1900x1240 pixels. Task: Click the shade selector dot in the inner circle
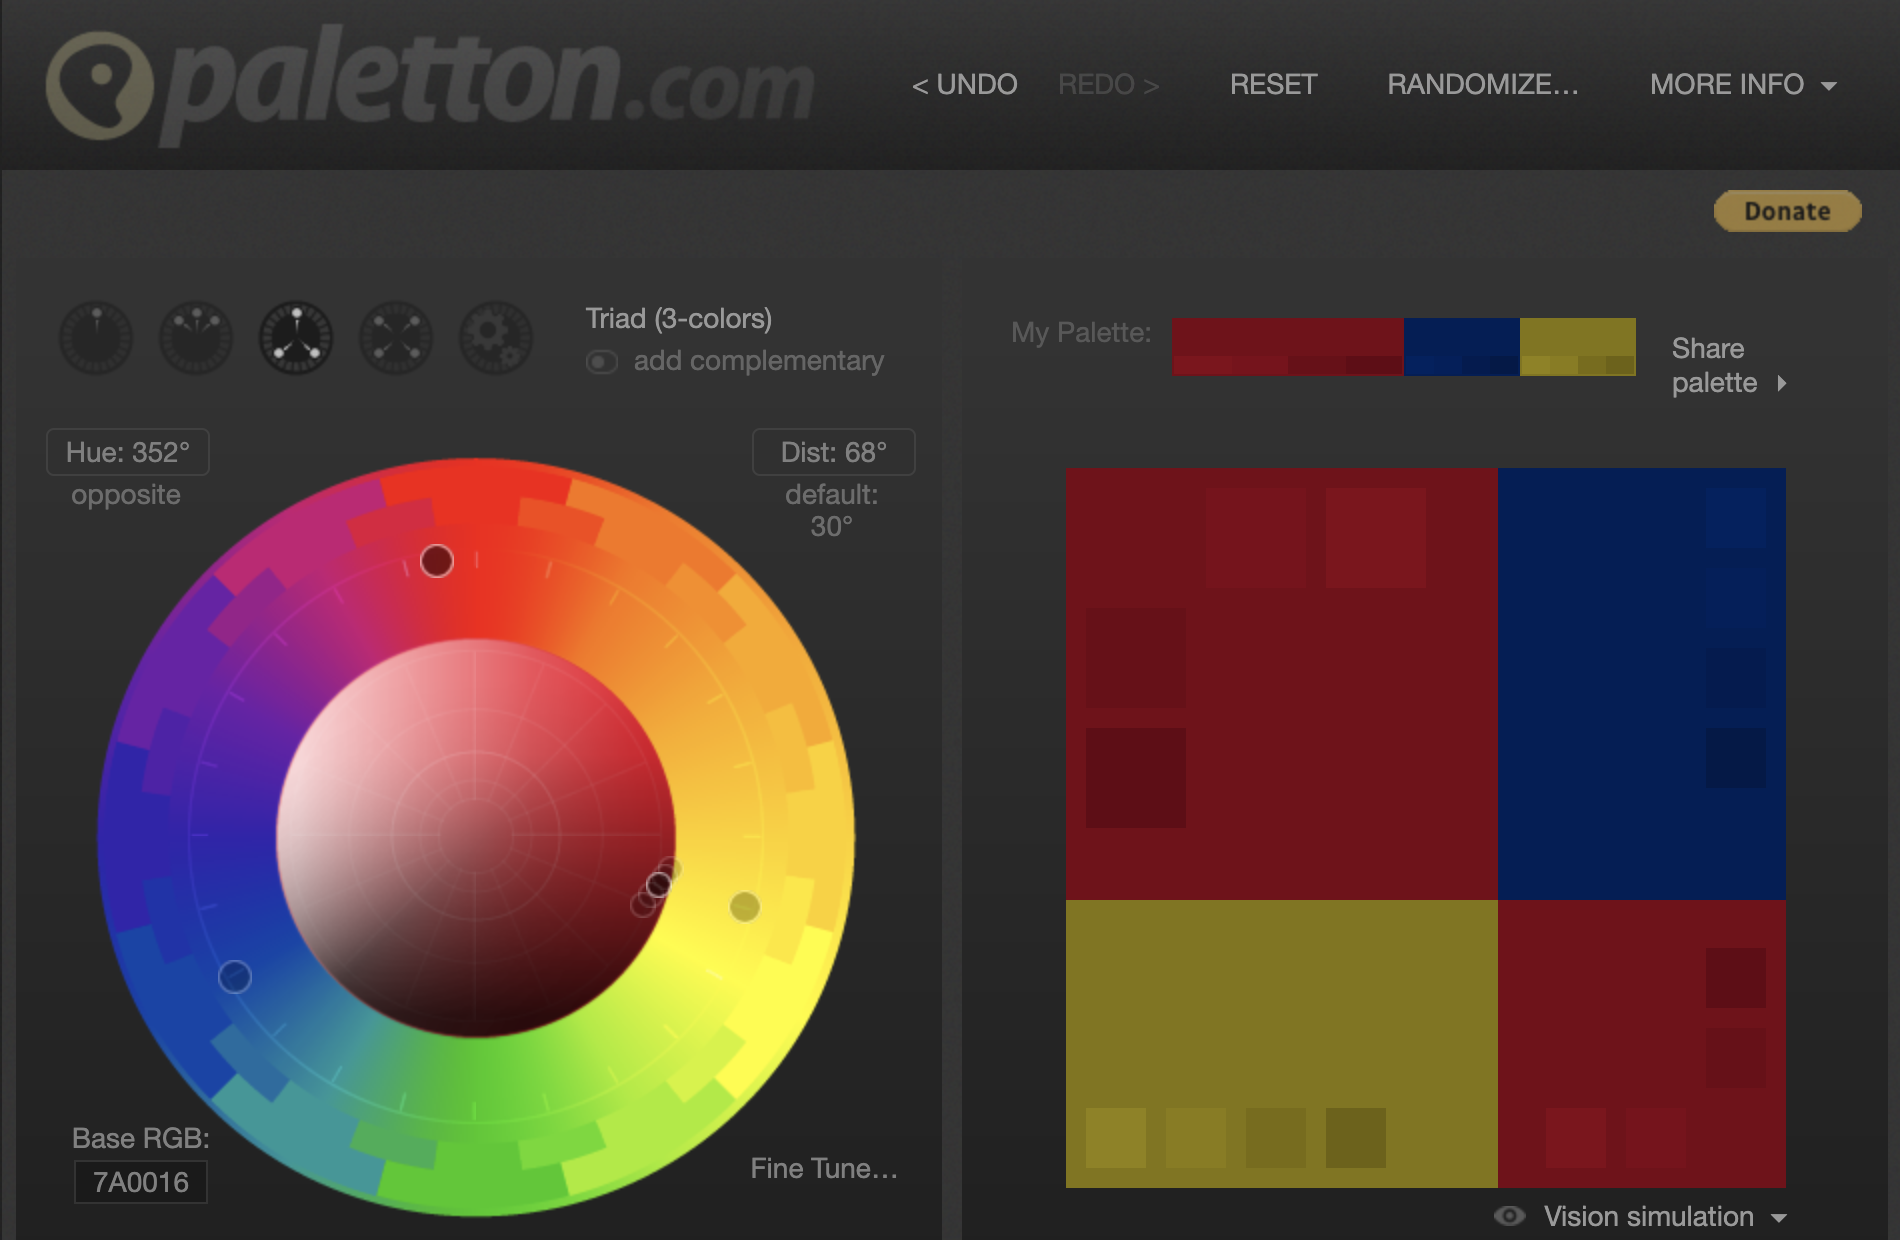tap(658, 885)
